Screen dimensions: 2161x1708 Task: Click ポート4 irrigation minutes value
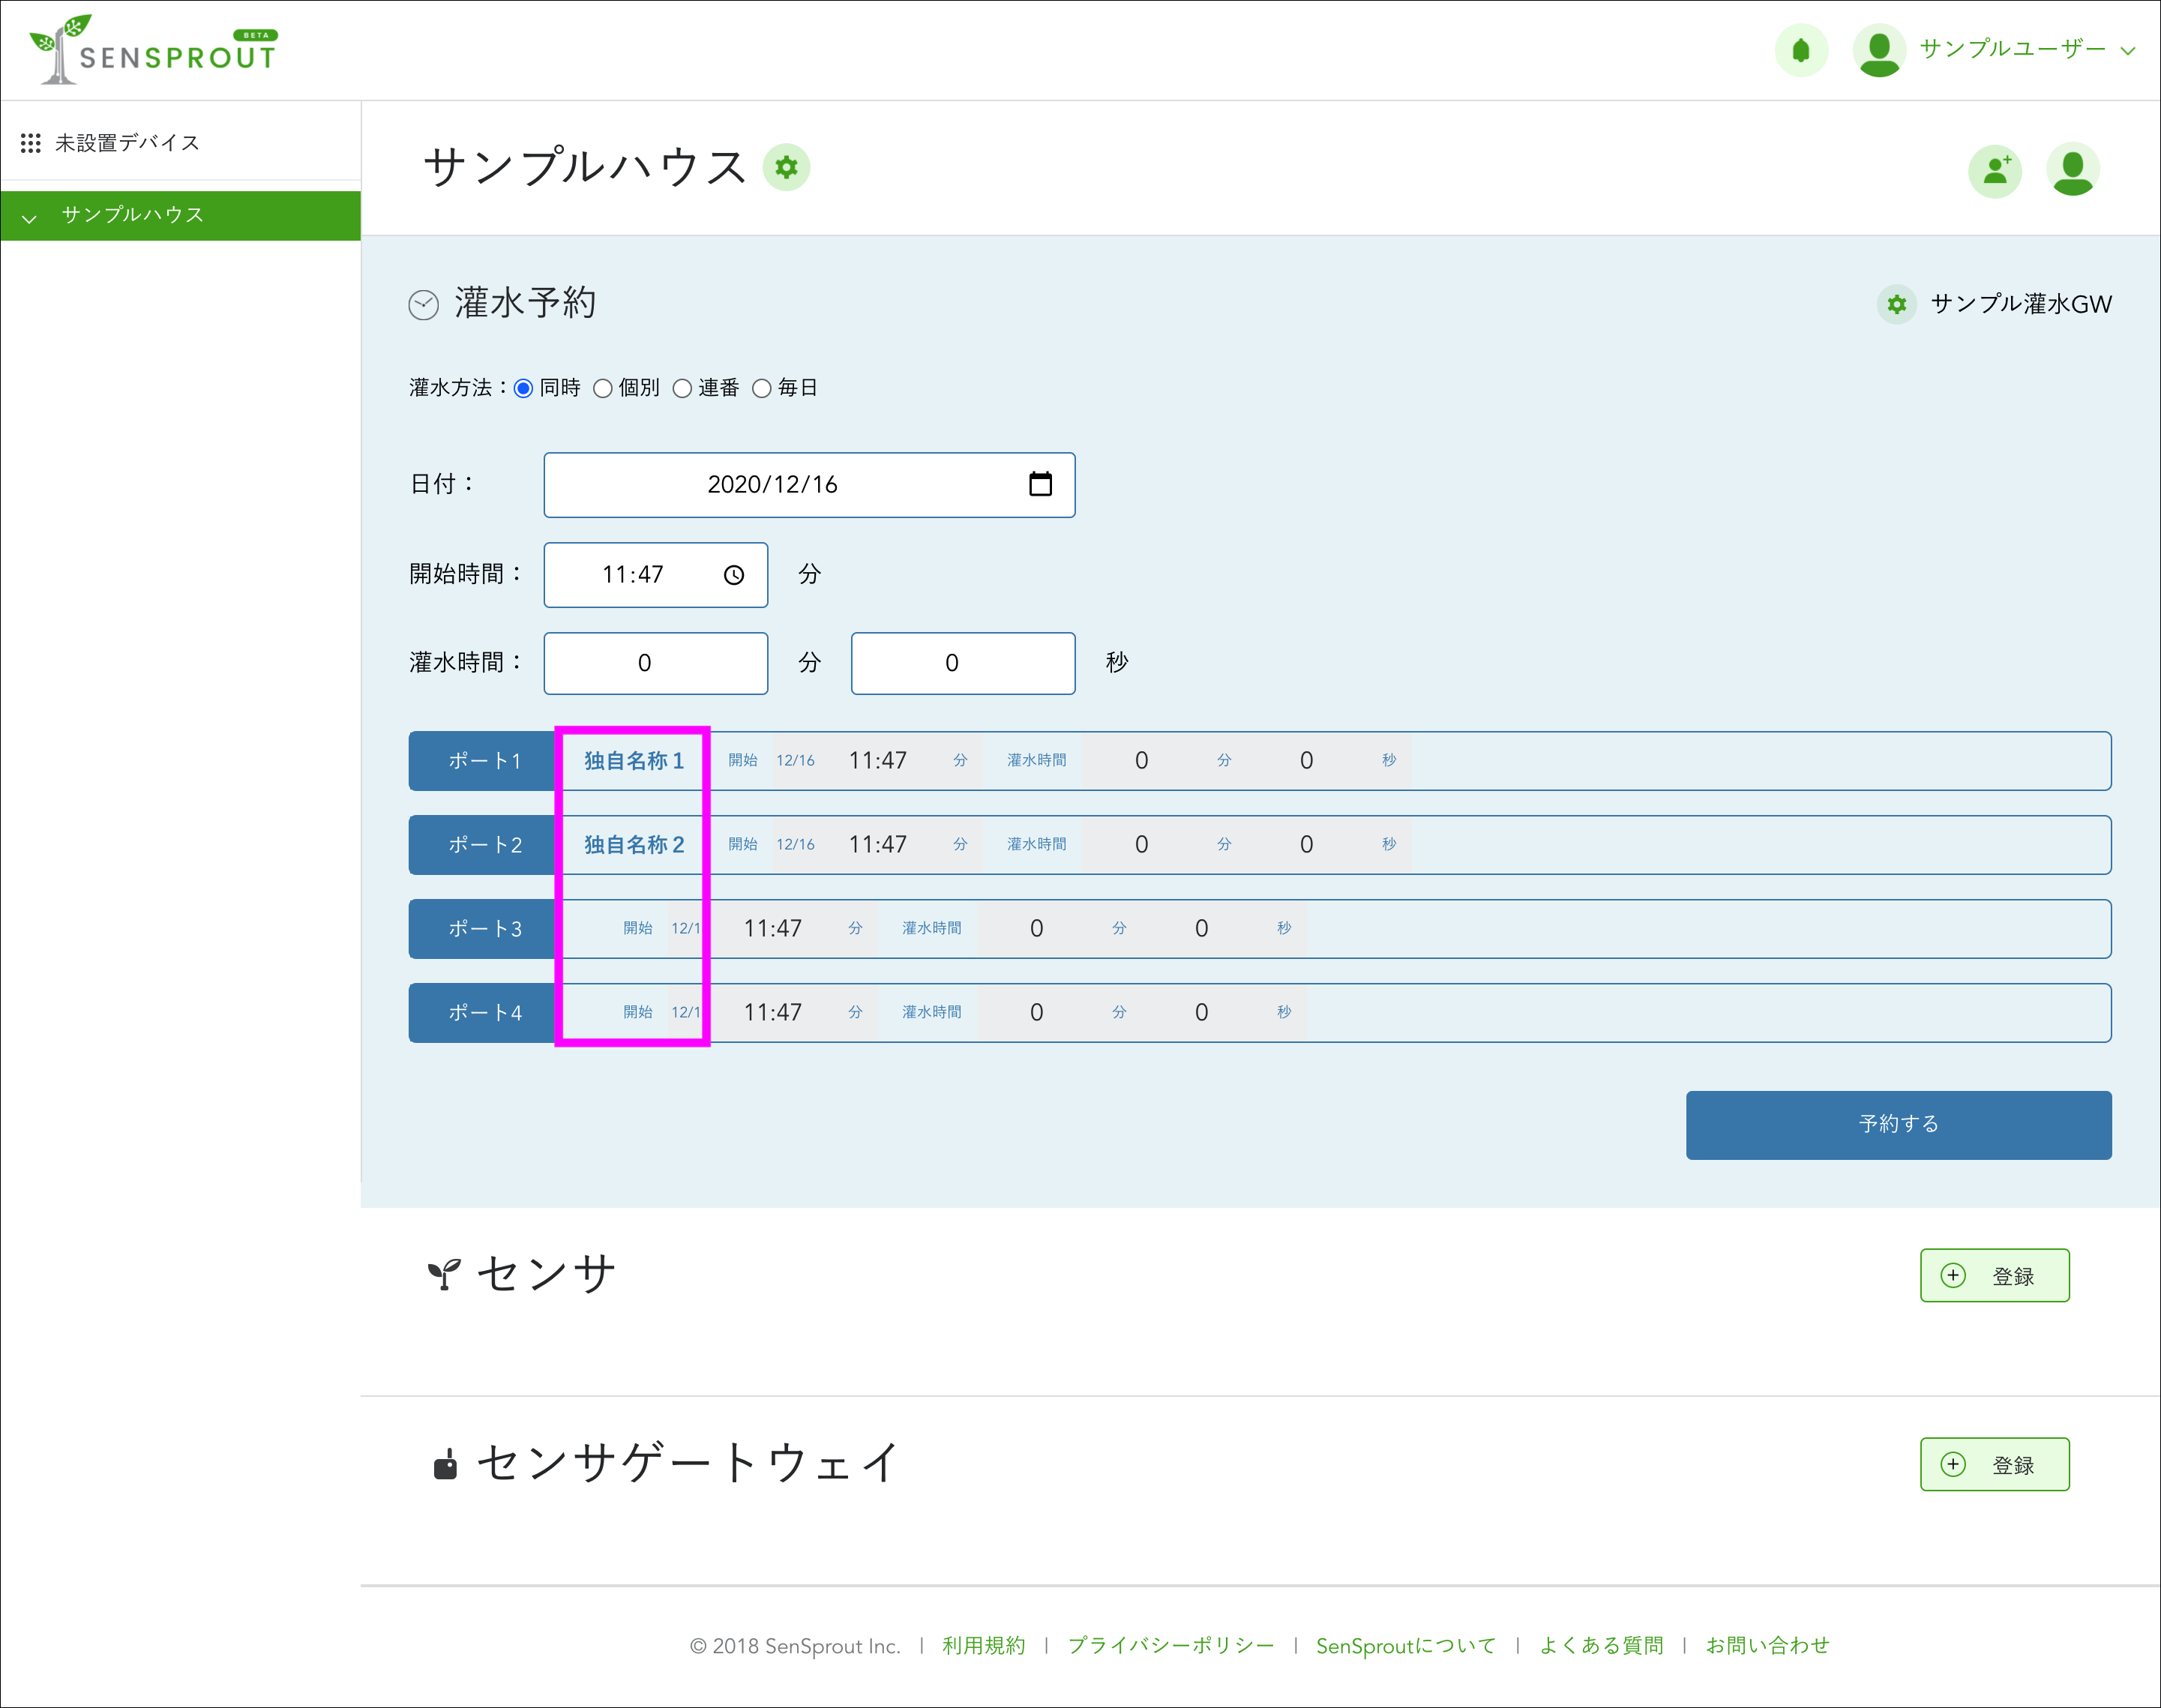click(1036, 1013)
